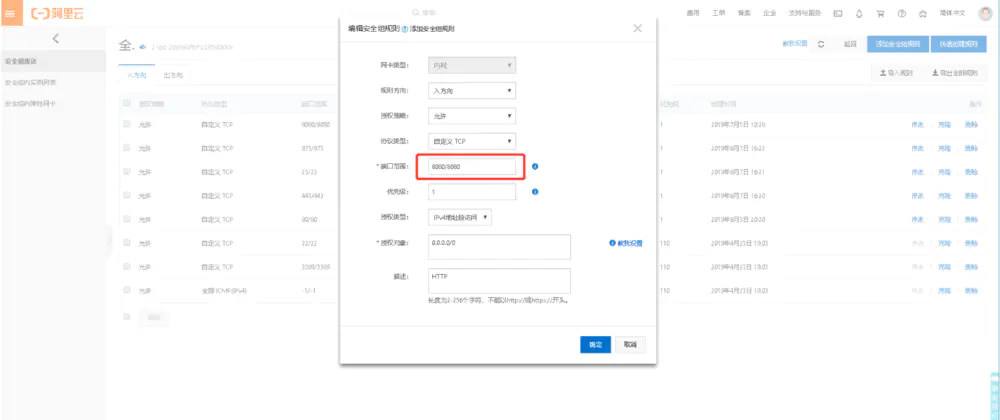This screenshot has width=1000, height=420.
Task: Click 克隆 for the 873/873 rule
Action: coord(944,148)
